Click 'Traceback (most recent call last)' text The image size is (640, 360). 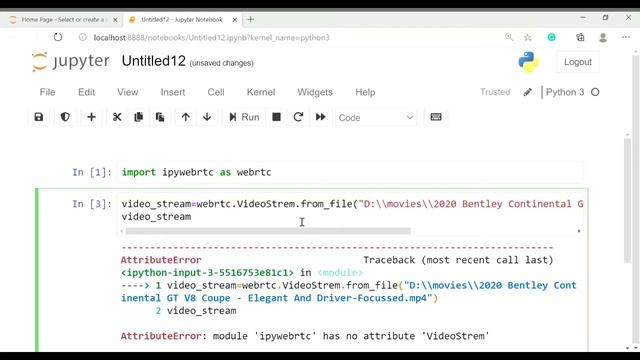click(x=458, y=260)
